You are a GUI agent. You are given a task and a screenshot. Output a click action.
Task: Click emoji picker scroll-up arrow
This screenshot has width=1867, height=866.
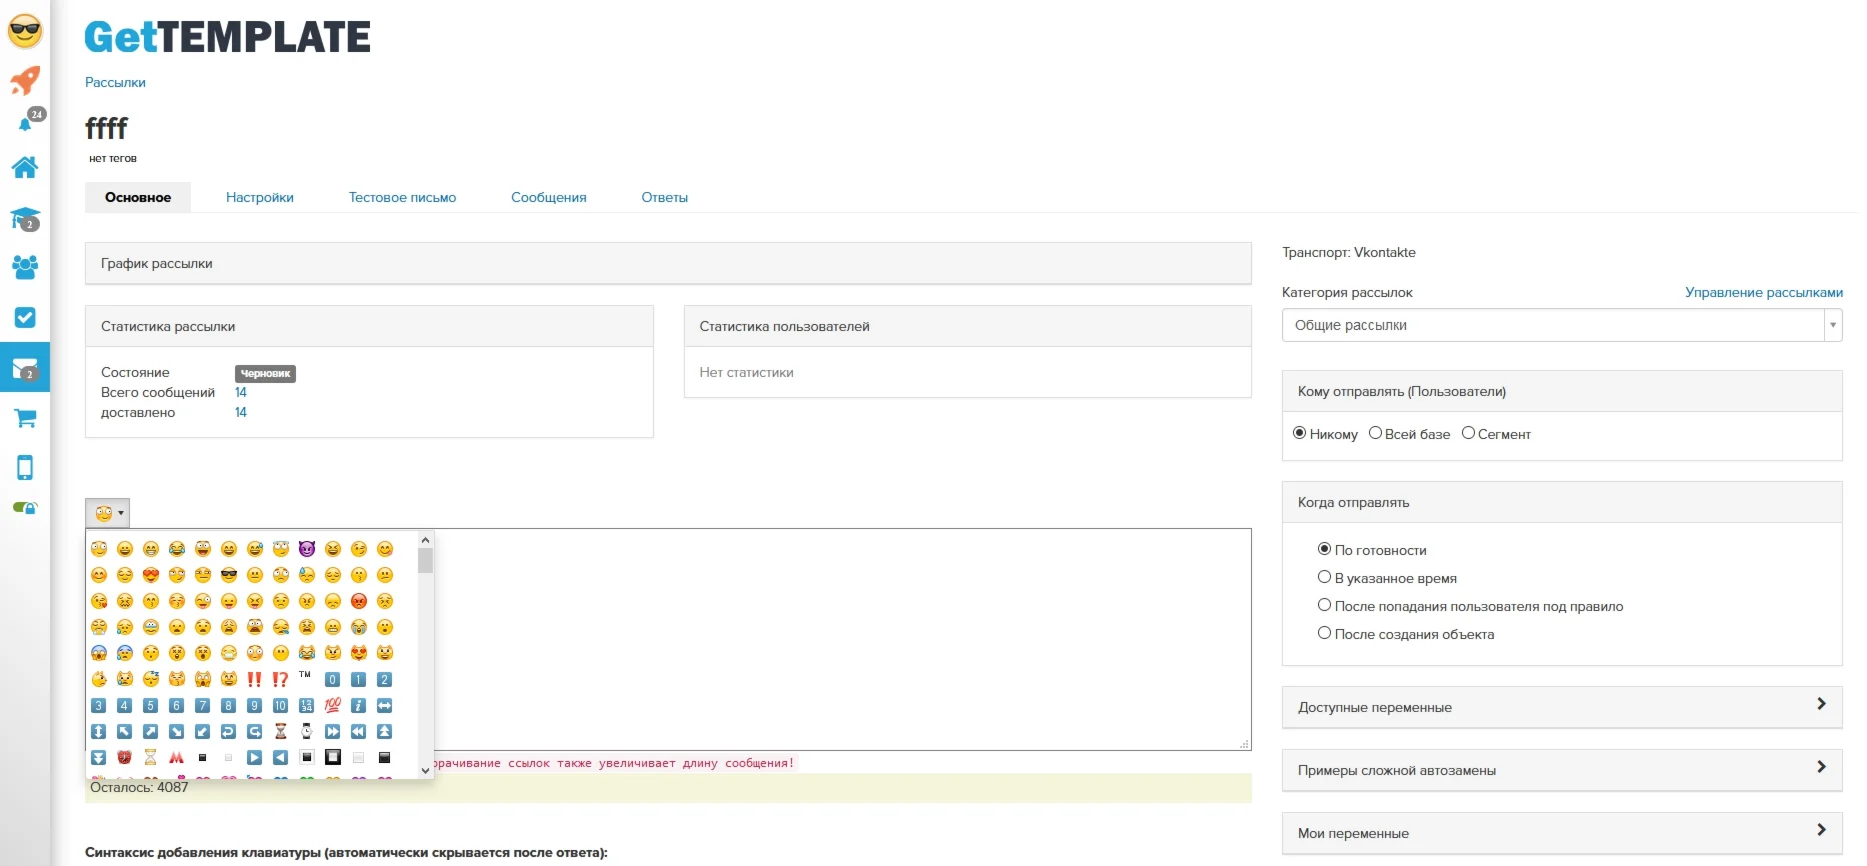click(426, 539)
